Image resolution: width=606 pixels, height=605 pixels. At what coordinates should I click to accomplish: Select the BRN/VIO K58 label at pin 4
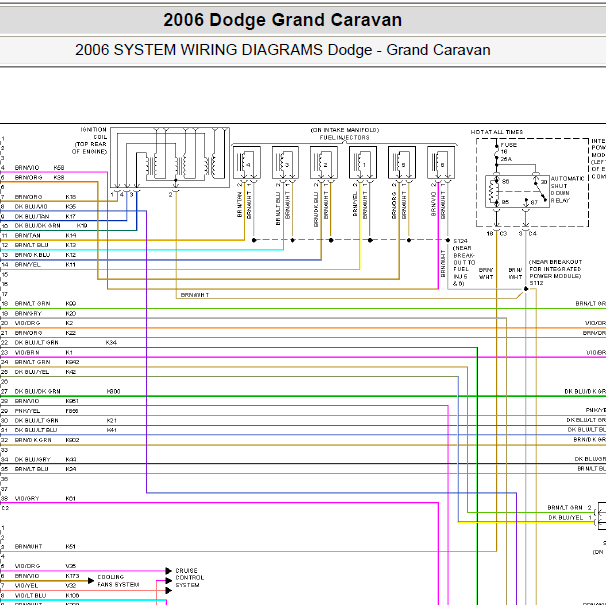pyautogui.click(x=39, y=168)
